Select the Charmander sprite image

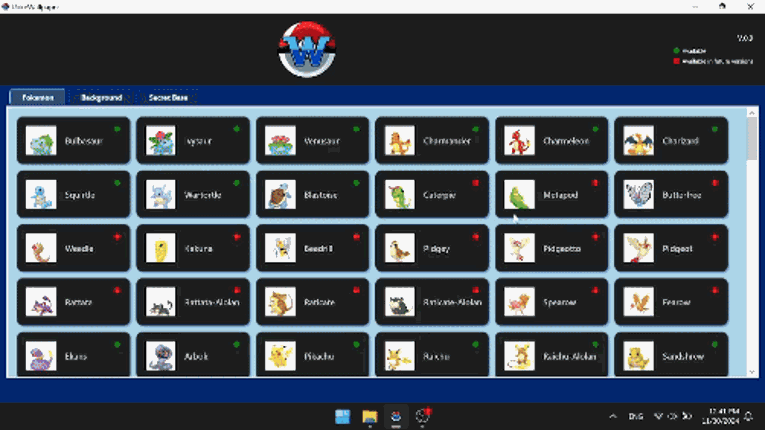tap(400, 141)
